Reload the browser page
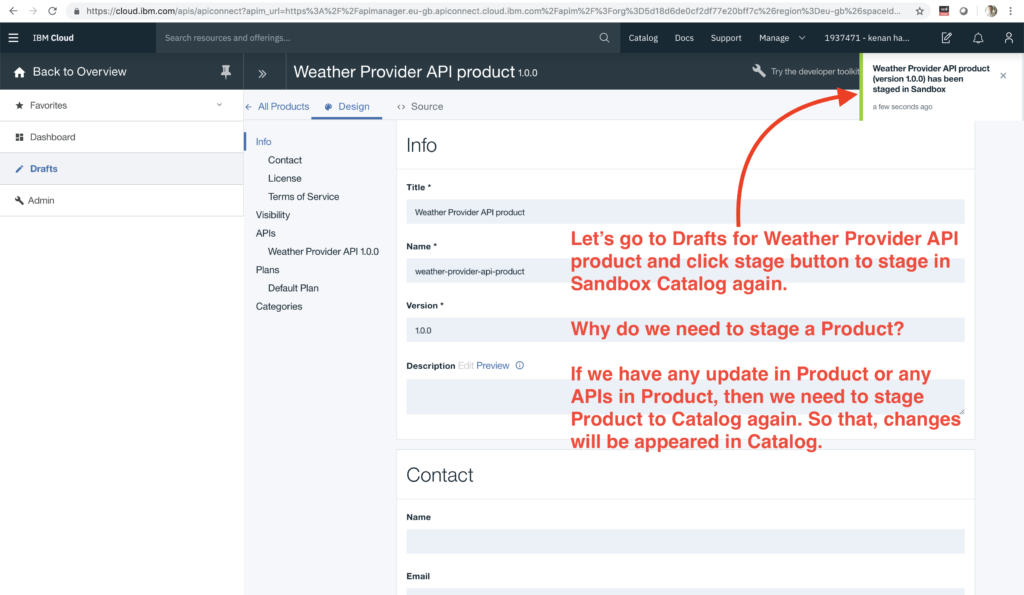This screenshot has height=595, width=1024. pos(52,10)
